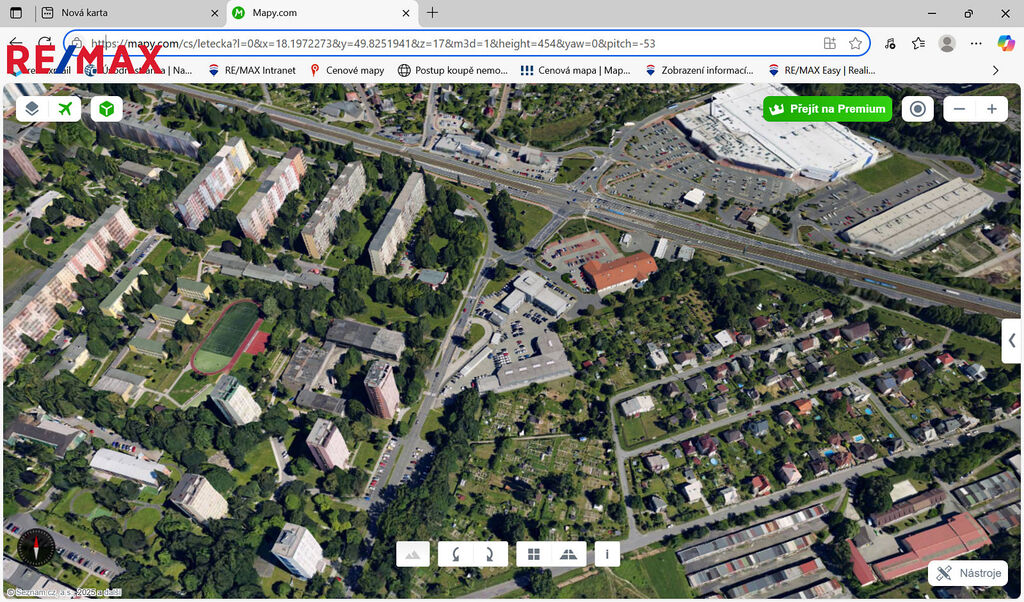Open split screen from address bar
Screen dimensions: 1024x602
pyautogui.click(x=829, y=44)
